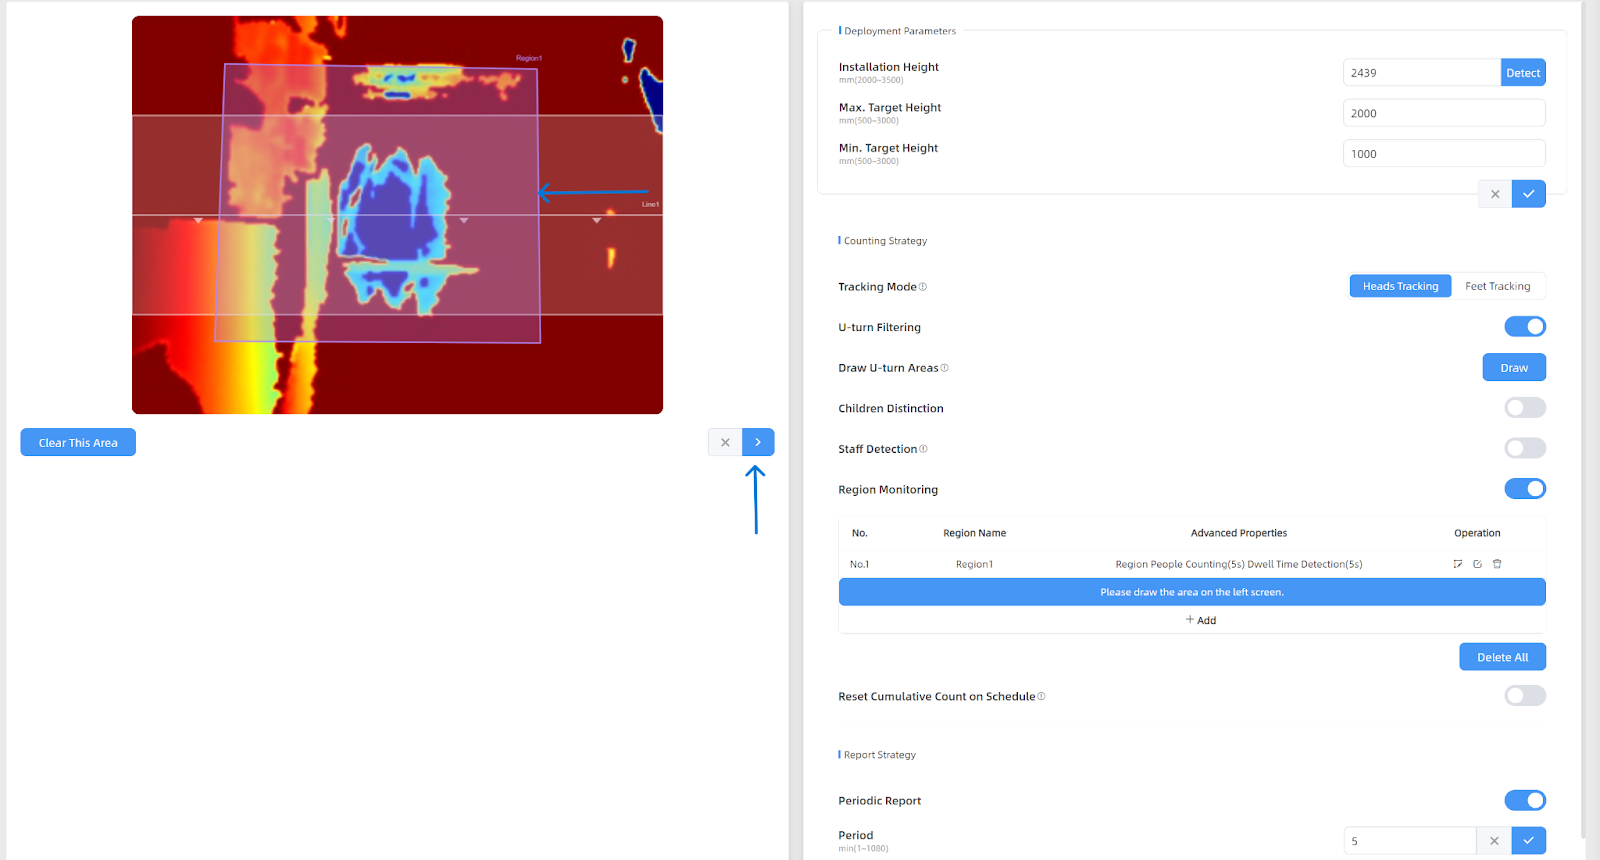Delete Region1 using the trash icon
1600x860 pixels.
click(x=1497, y=564)
